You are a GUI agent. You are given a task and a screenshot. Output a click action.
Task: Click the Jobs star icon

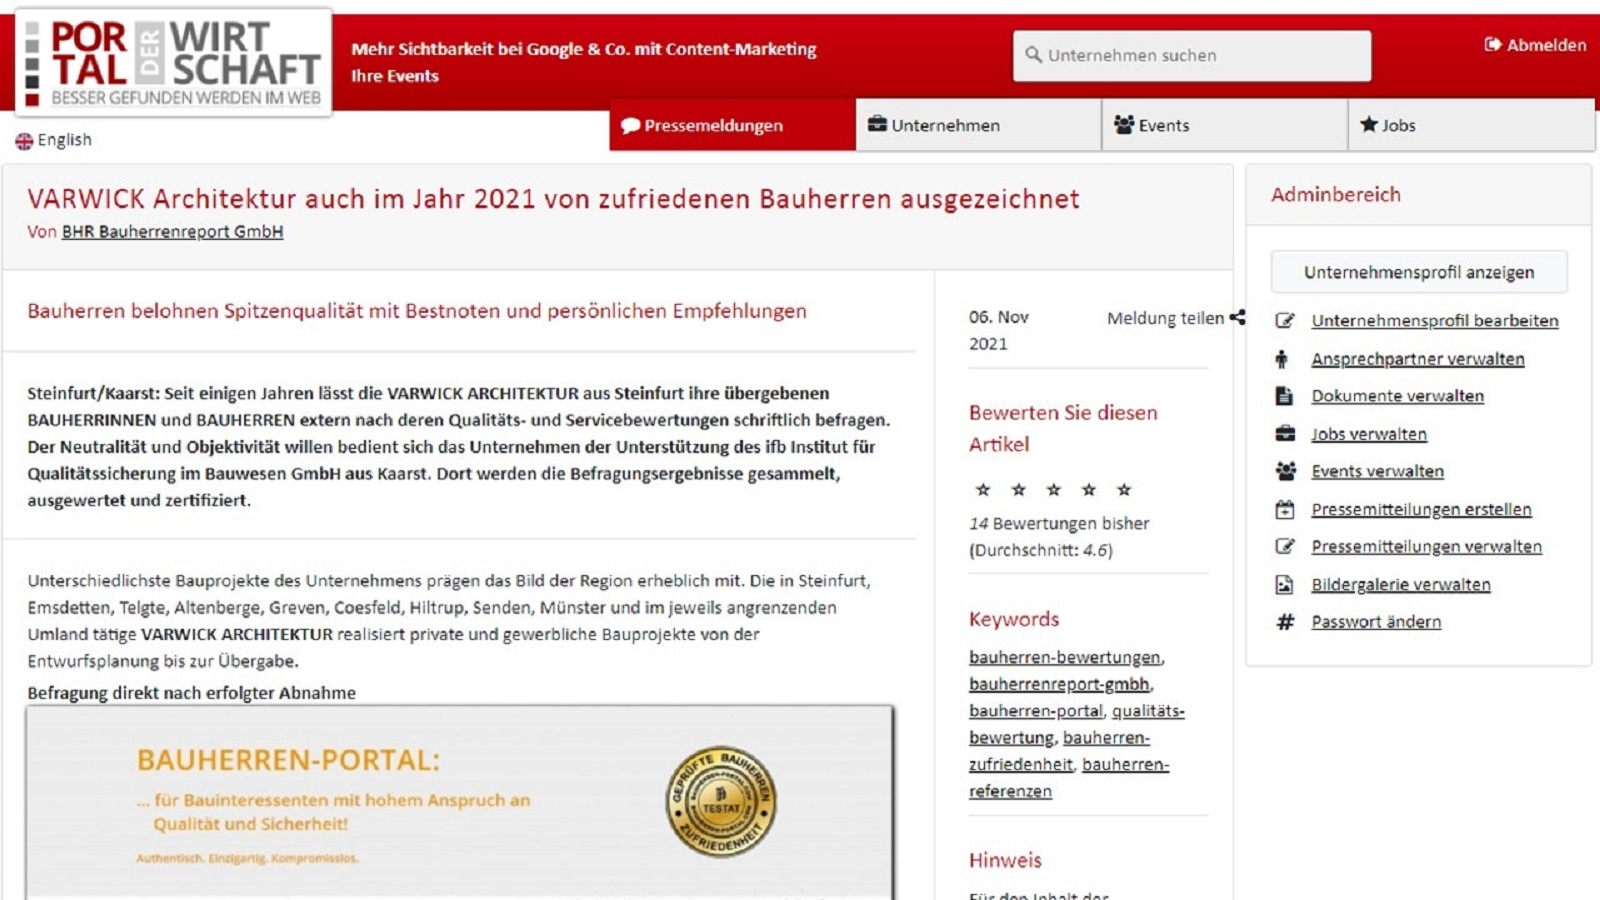point(1369,124)
